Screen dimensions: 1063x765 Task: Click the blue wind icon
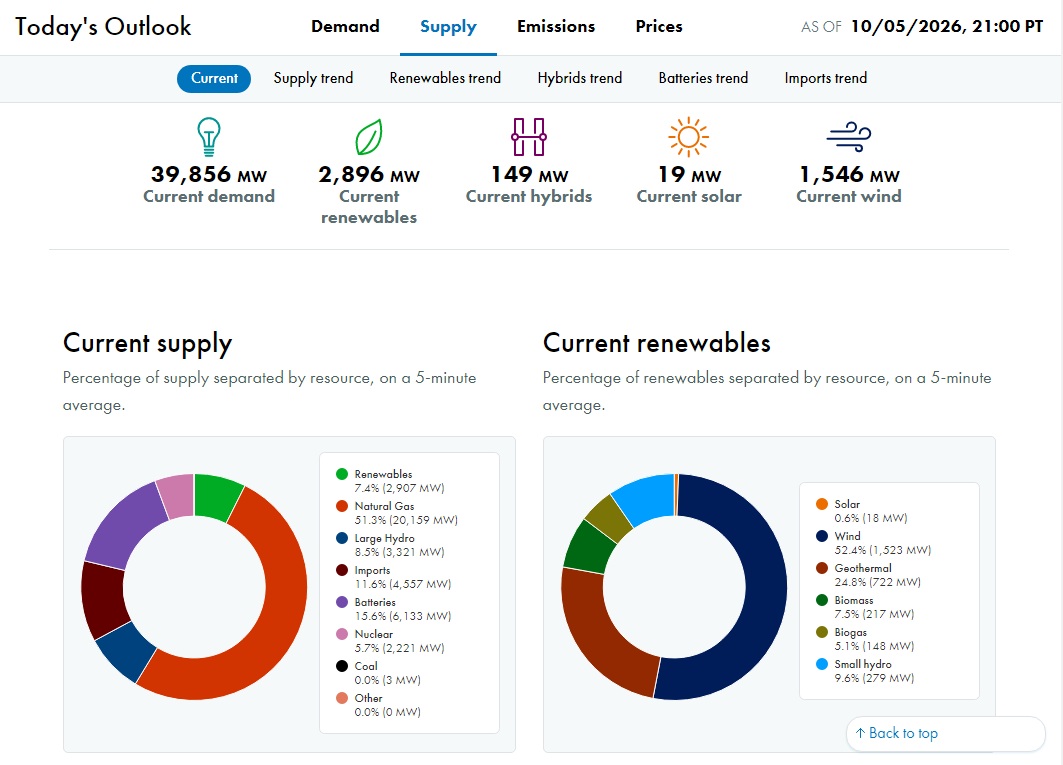(849, 137)
